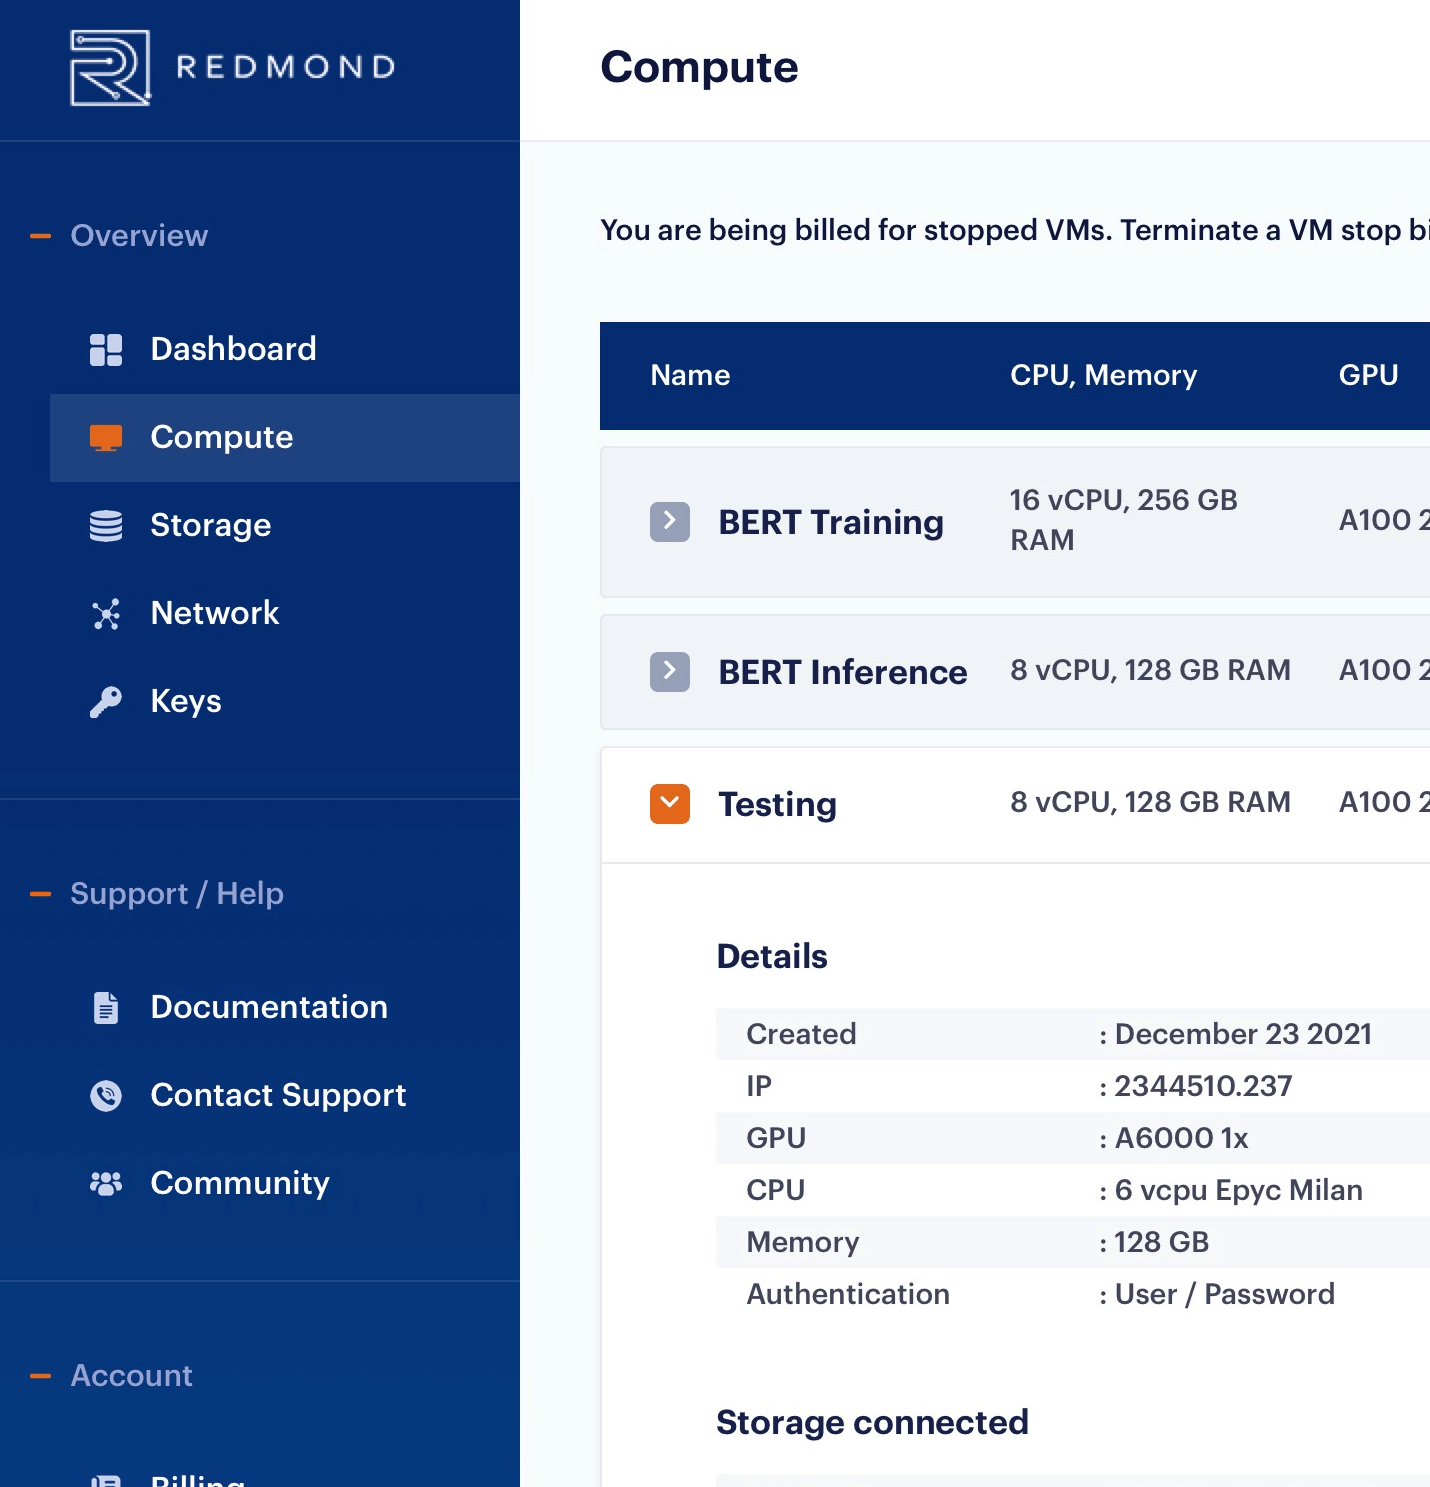1430x1487 pixels.
Task: Click BERT Inference's 8 vCPU, 128 GB RAM
Action: tap(1150, 670)
